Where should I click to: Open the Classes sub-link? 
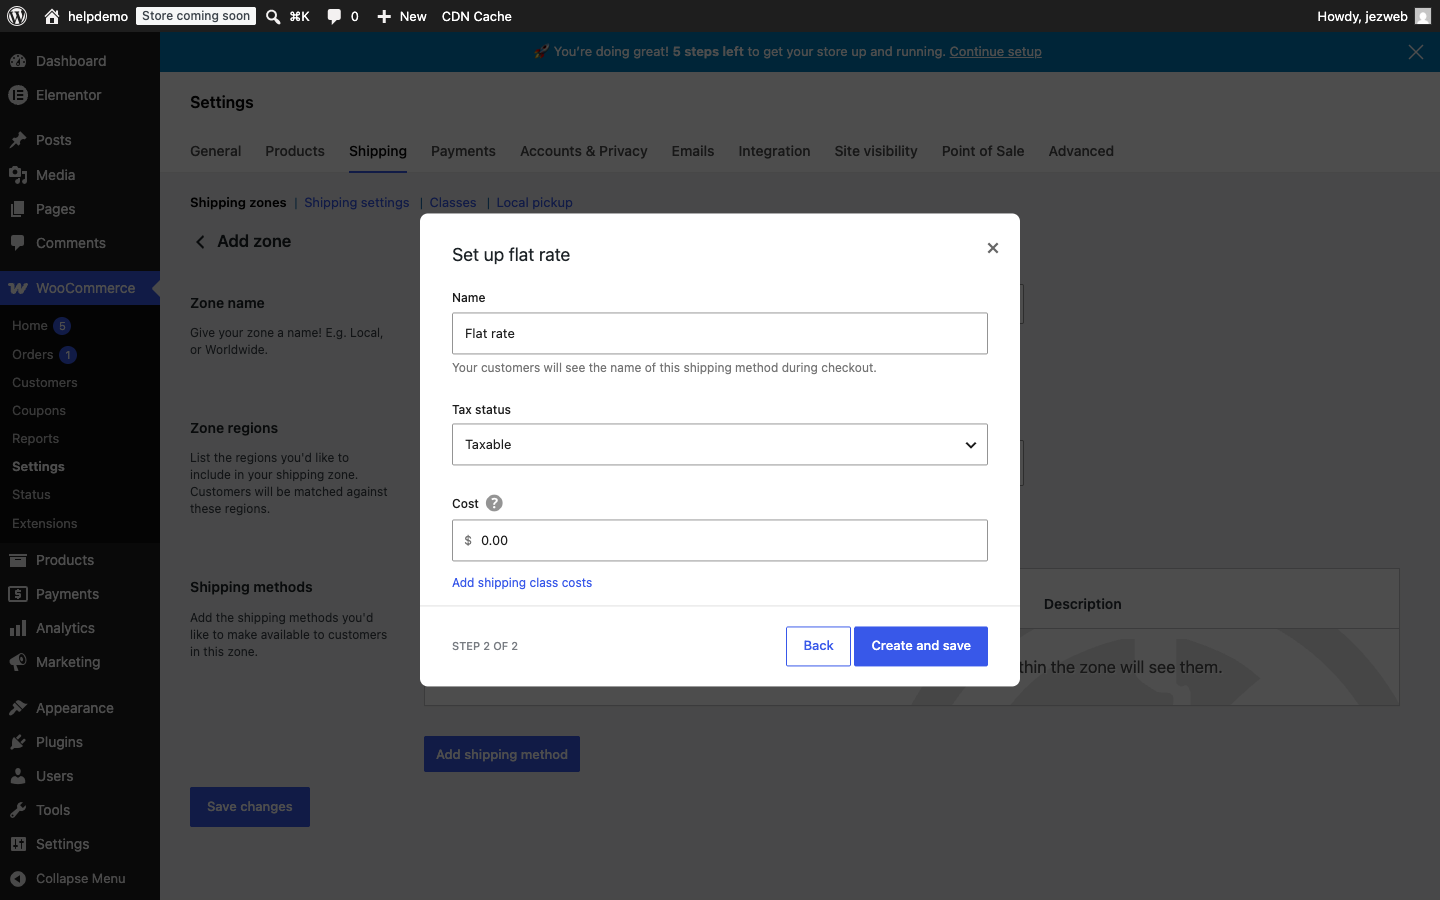pos(453,202)
